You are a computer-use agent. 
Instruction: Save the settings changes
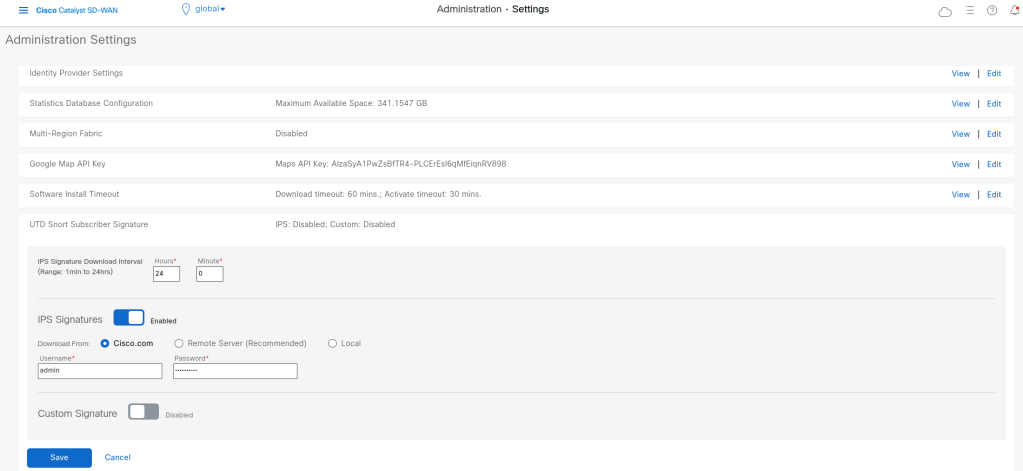[59, 457]
